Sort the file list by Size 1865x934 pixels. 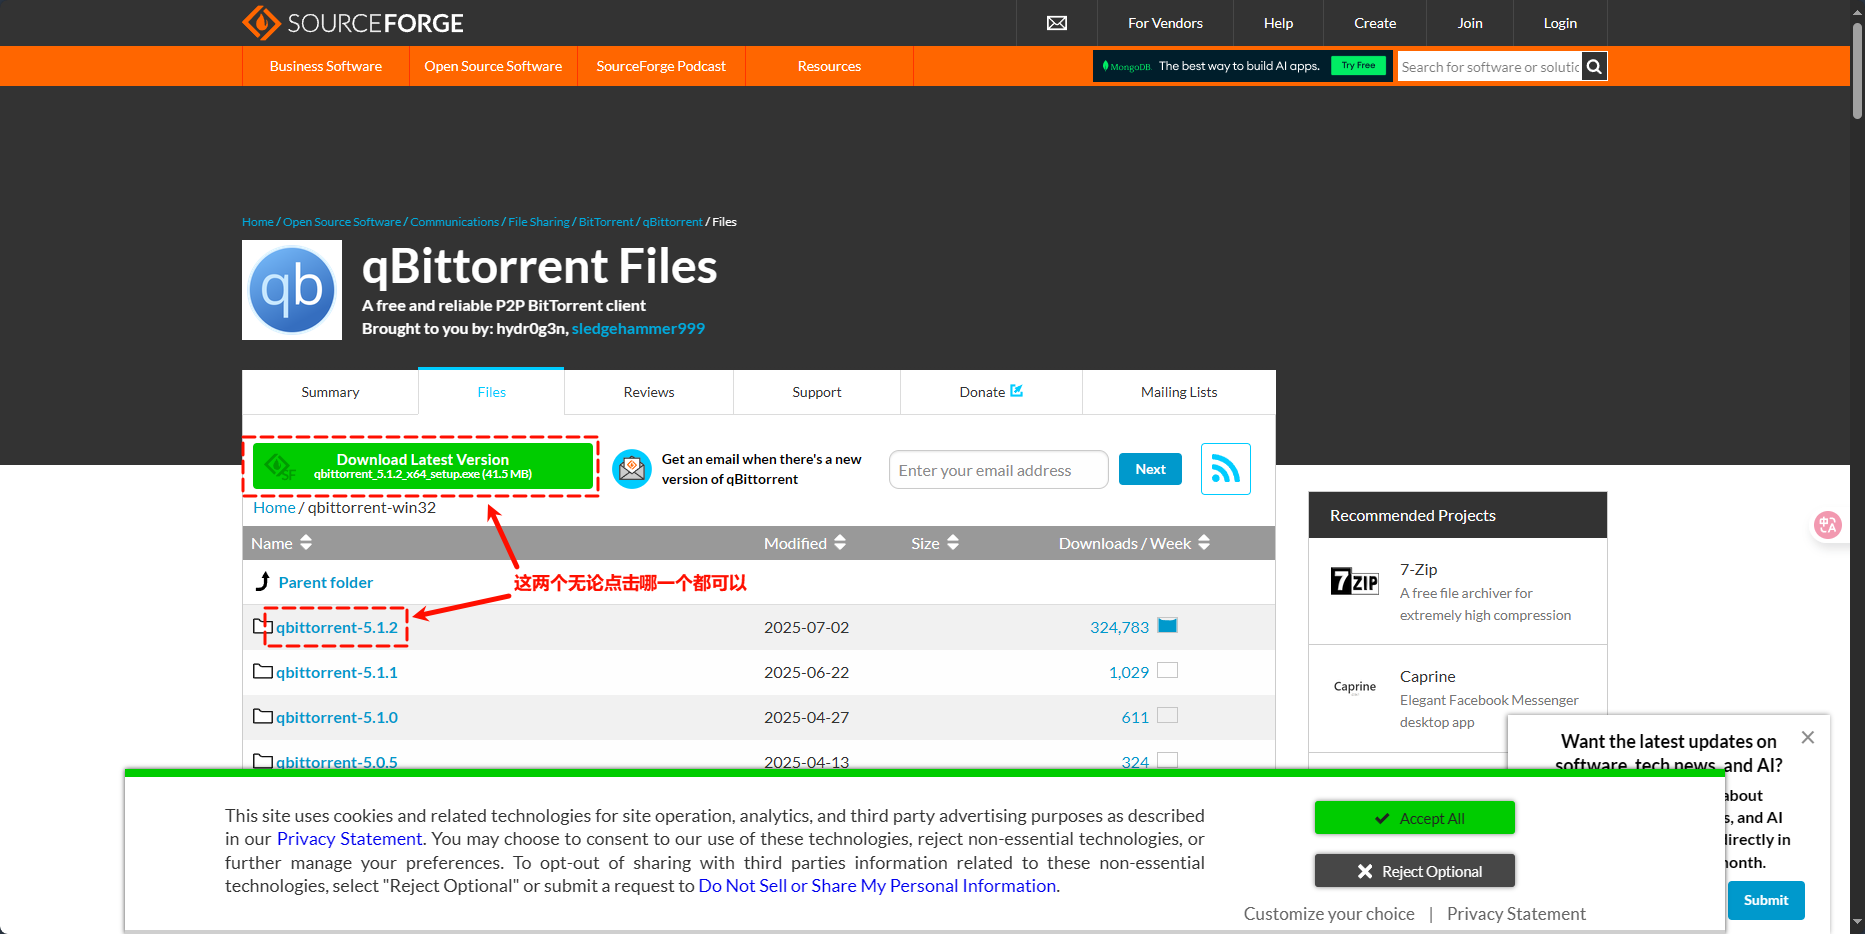click(x=935, y=543)
